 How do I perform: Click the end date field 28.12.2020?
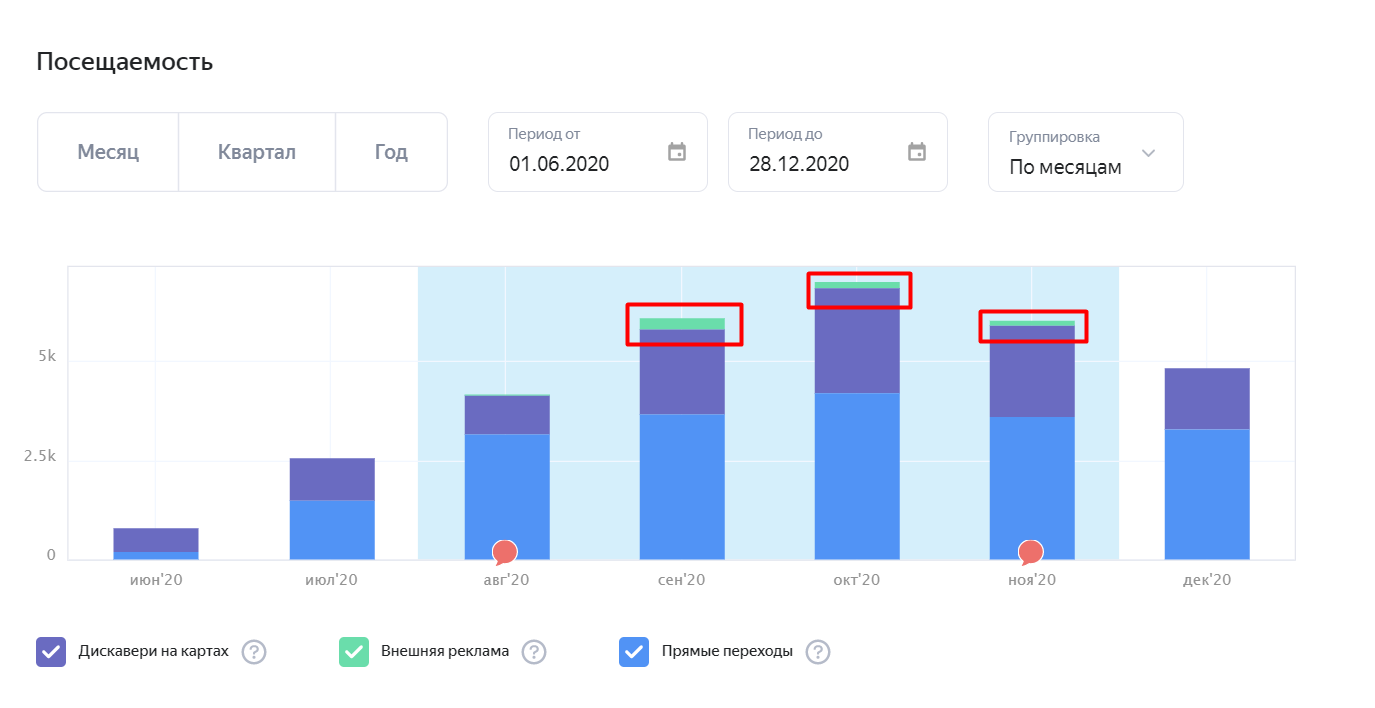(799, 164)
